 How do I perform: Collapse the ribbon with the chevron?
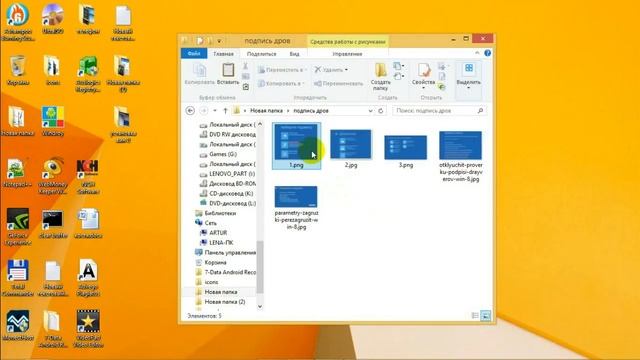[x=477, y=53]
